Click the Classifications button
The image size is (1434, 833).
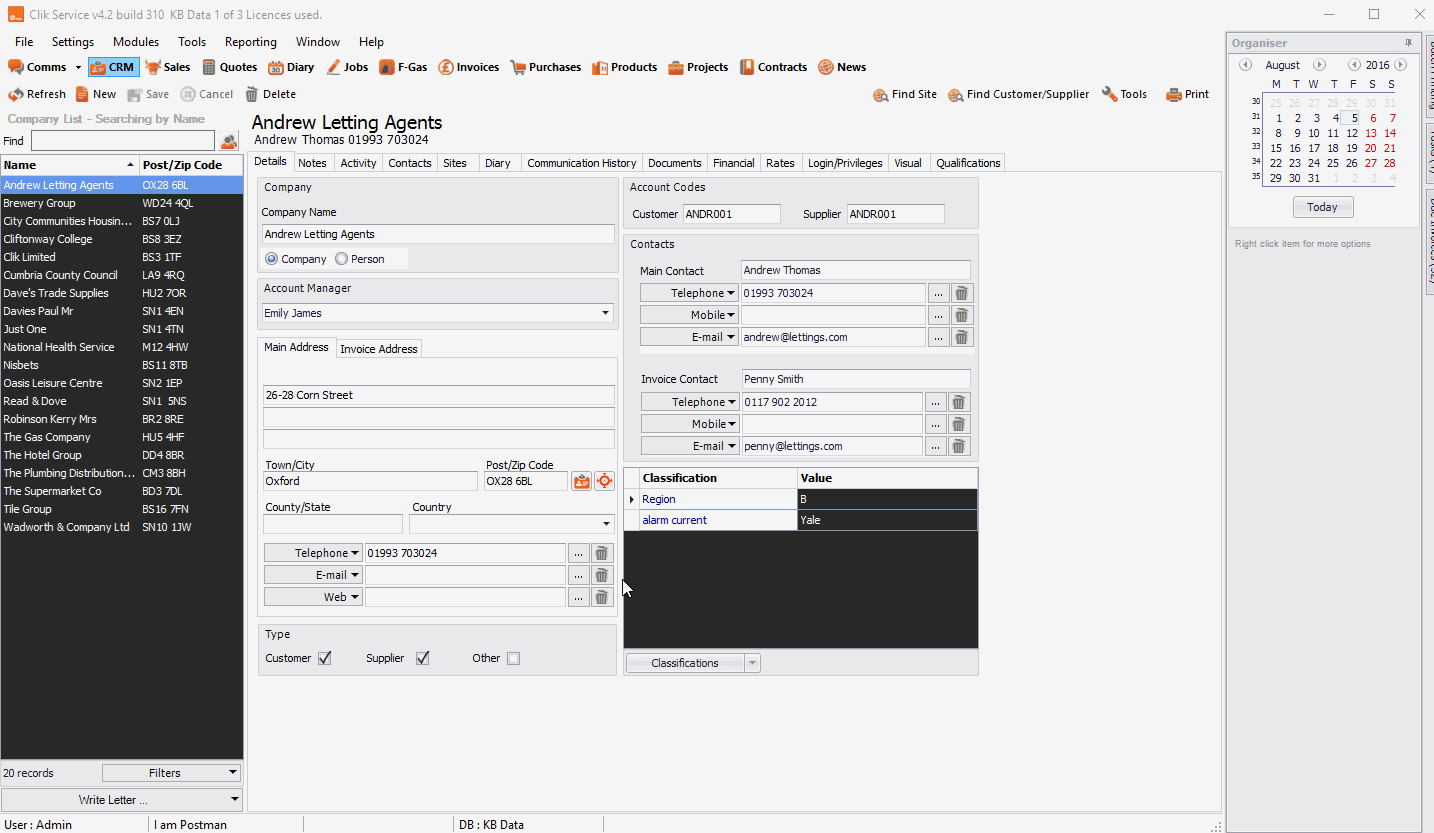[685, 663]
